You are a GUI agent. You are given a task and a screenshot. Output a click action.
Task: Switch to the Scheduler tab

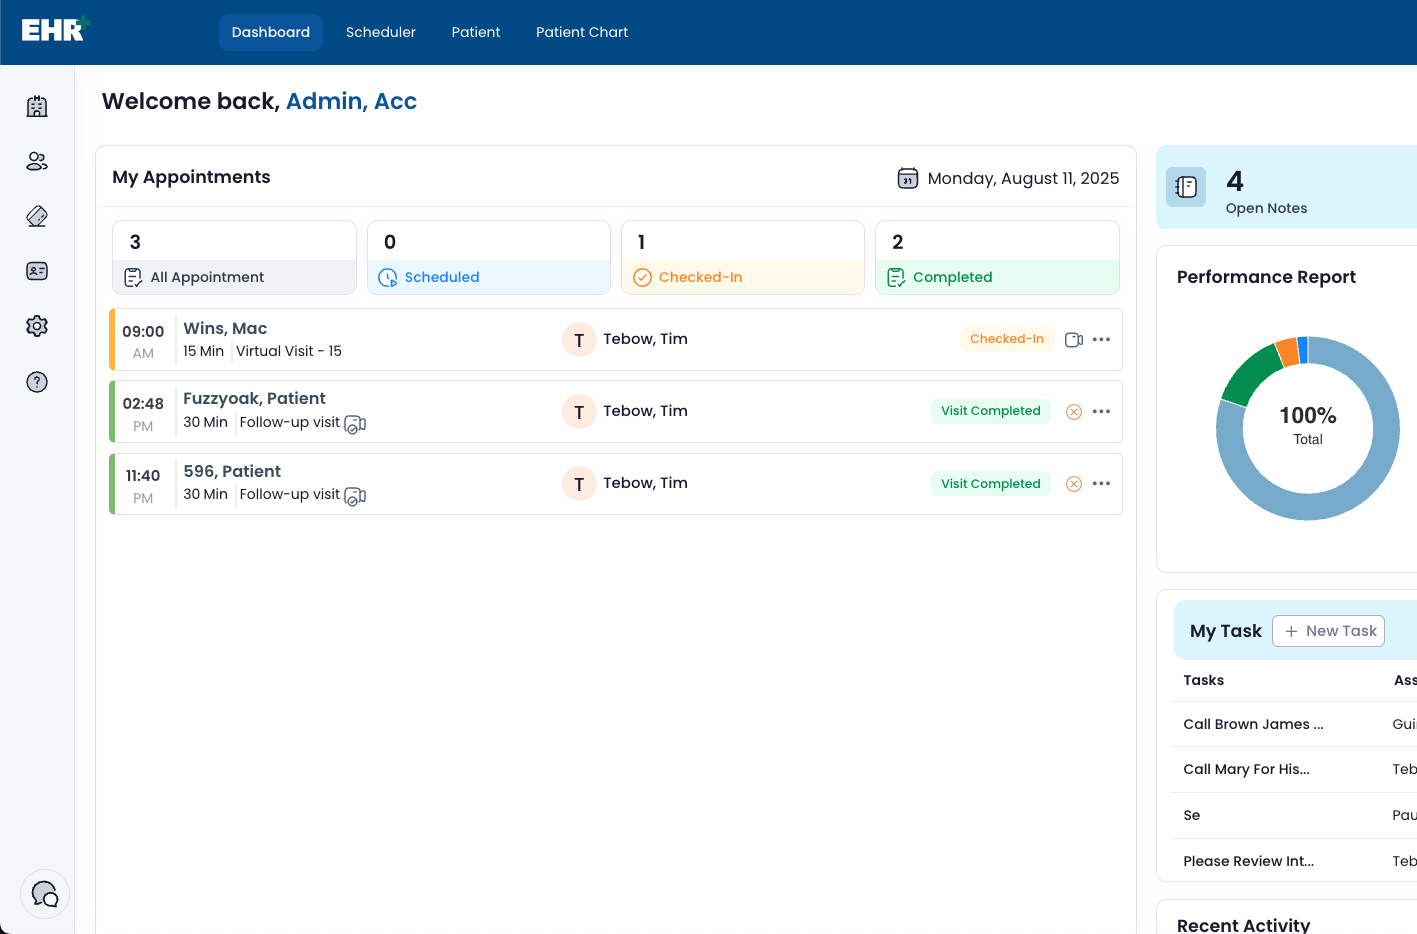381,31
